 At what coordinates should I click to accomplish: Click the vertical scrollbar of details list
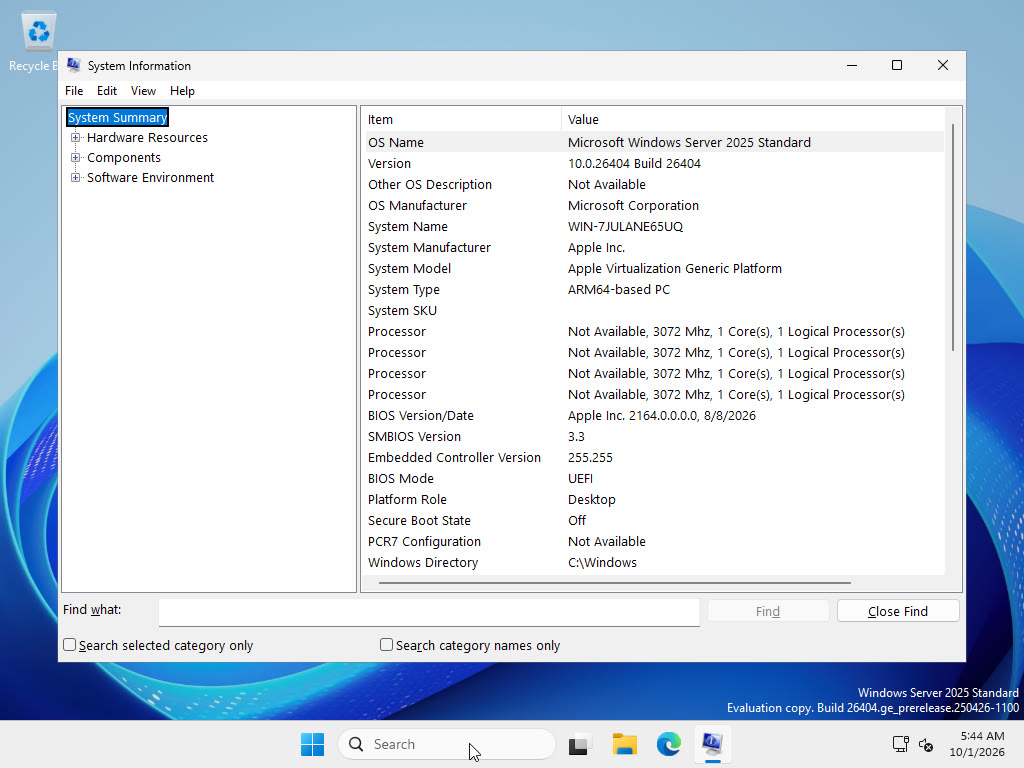[953, 236]
